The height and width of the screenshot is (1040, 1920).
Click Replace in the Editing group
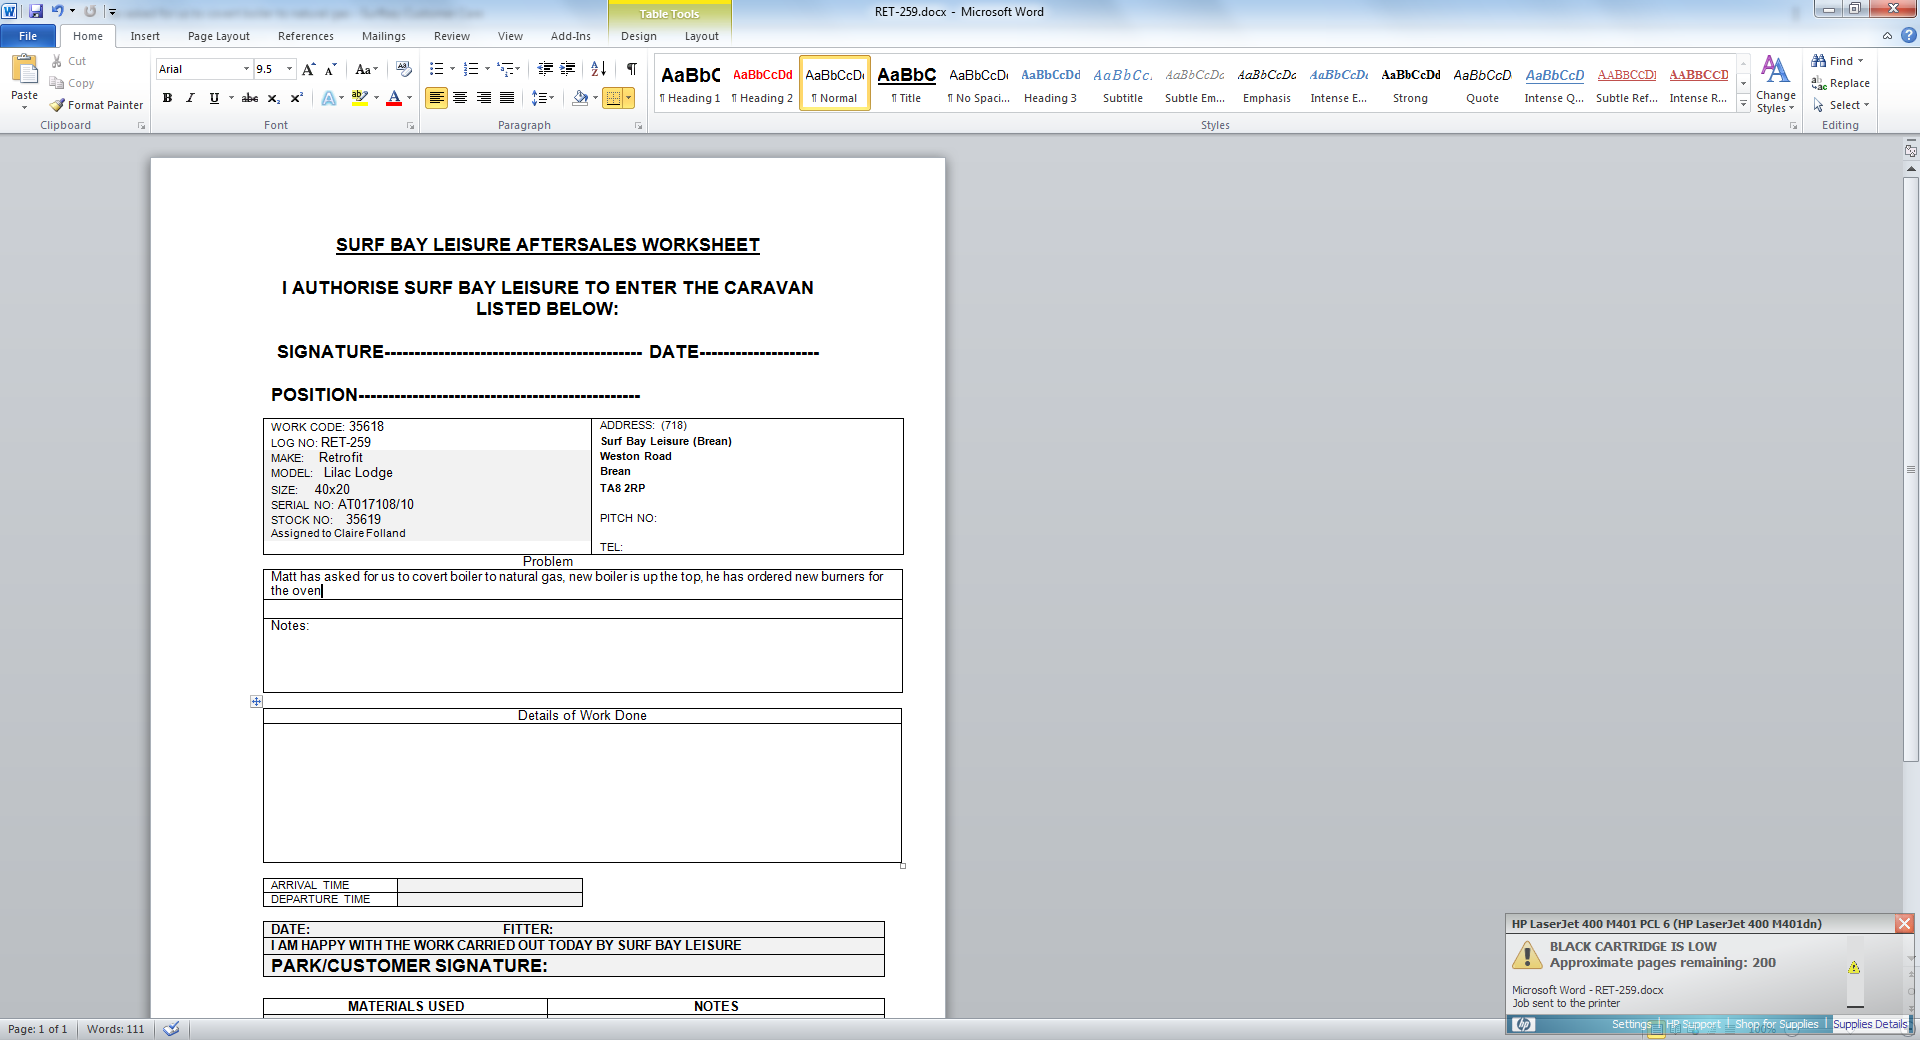1840,83
